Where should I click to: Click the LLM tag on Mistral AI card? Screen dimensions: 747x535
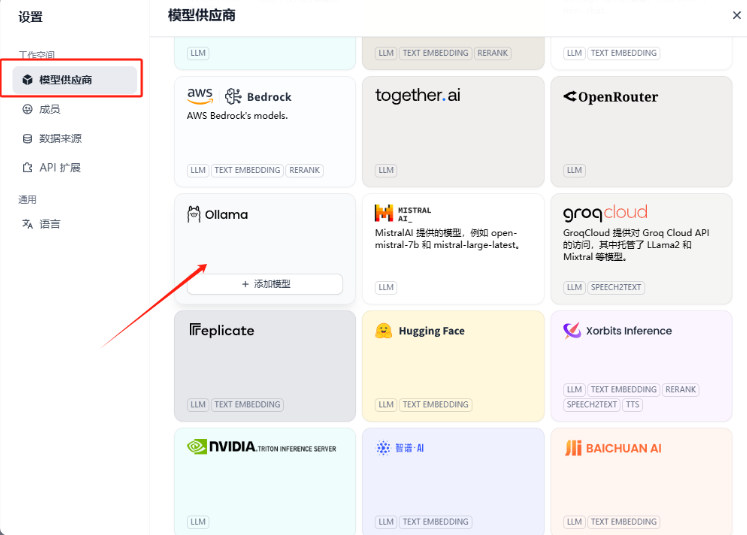coord(386,287)
